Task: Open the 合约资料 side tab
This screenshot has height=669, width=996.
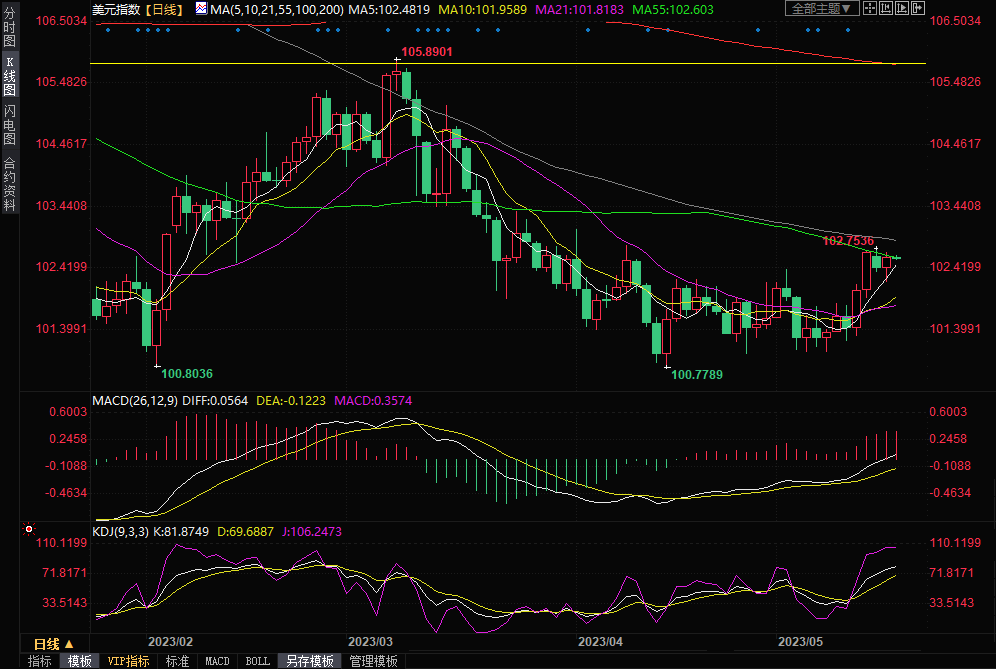Action: tap(10, 184)
